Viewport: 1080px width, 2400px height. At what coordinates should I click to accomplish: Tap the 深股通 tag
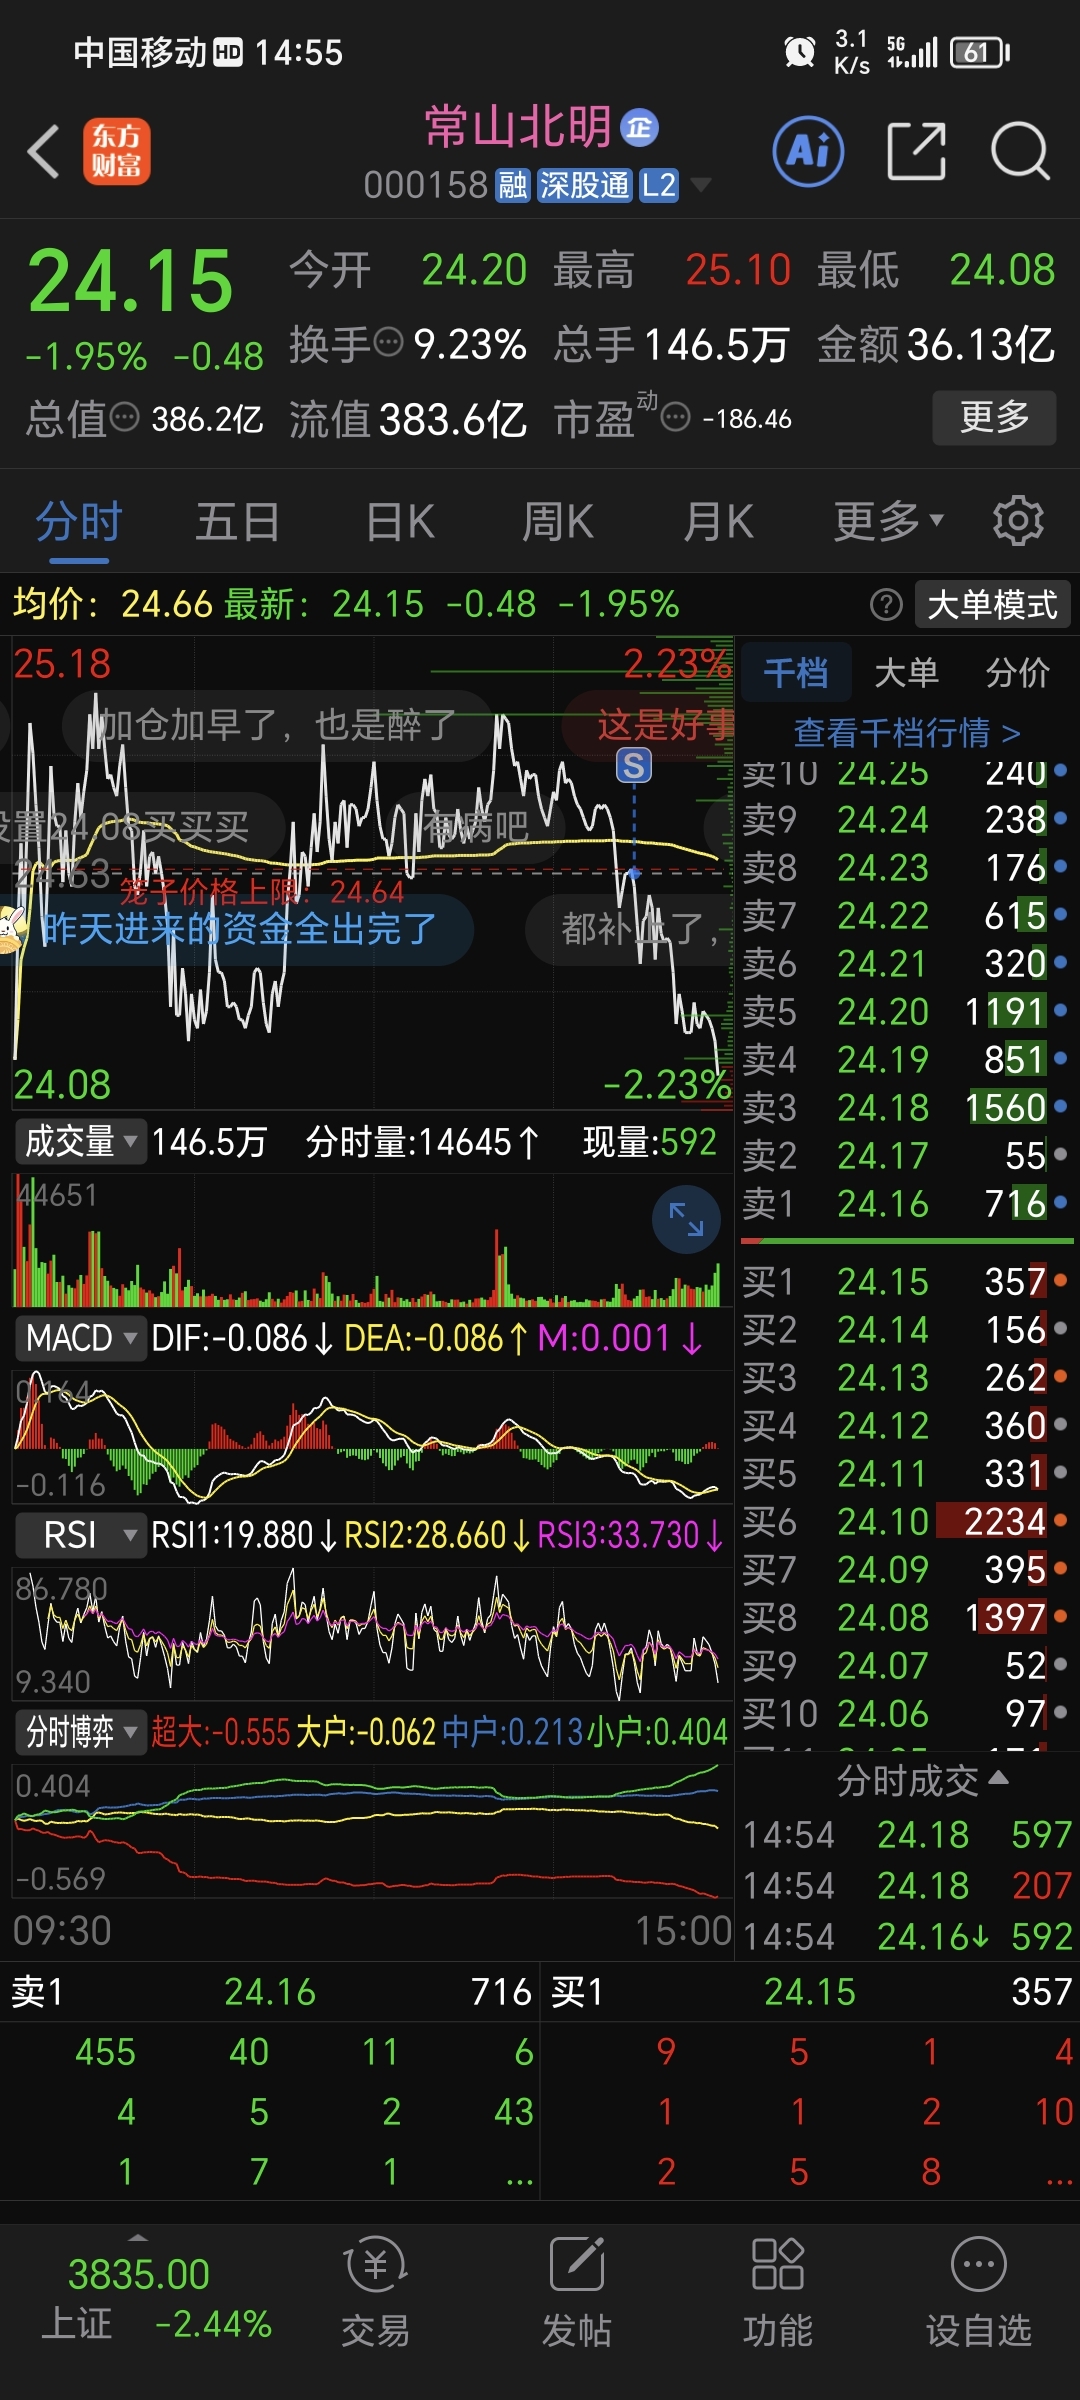coord(584,185)
